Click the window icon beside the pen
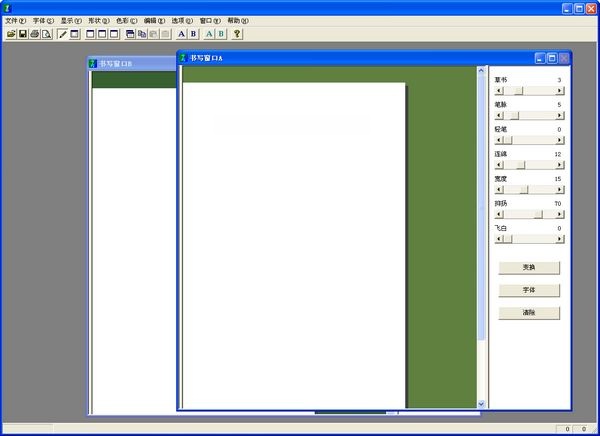600x436 pixels. pos(75,34)
